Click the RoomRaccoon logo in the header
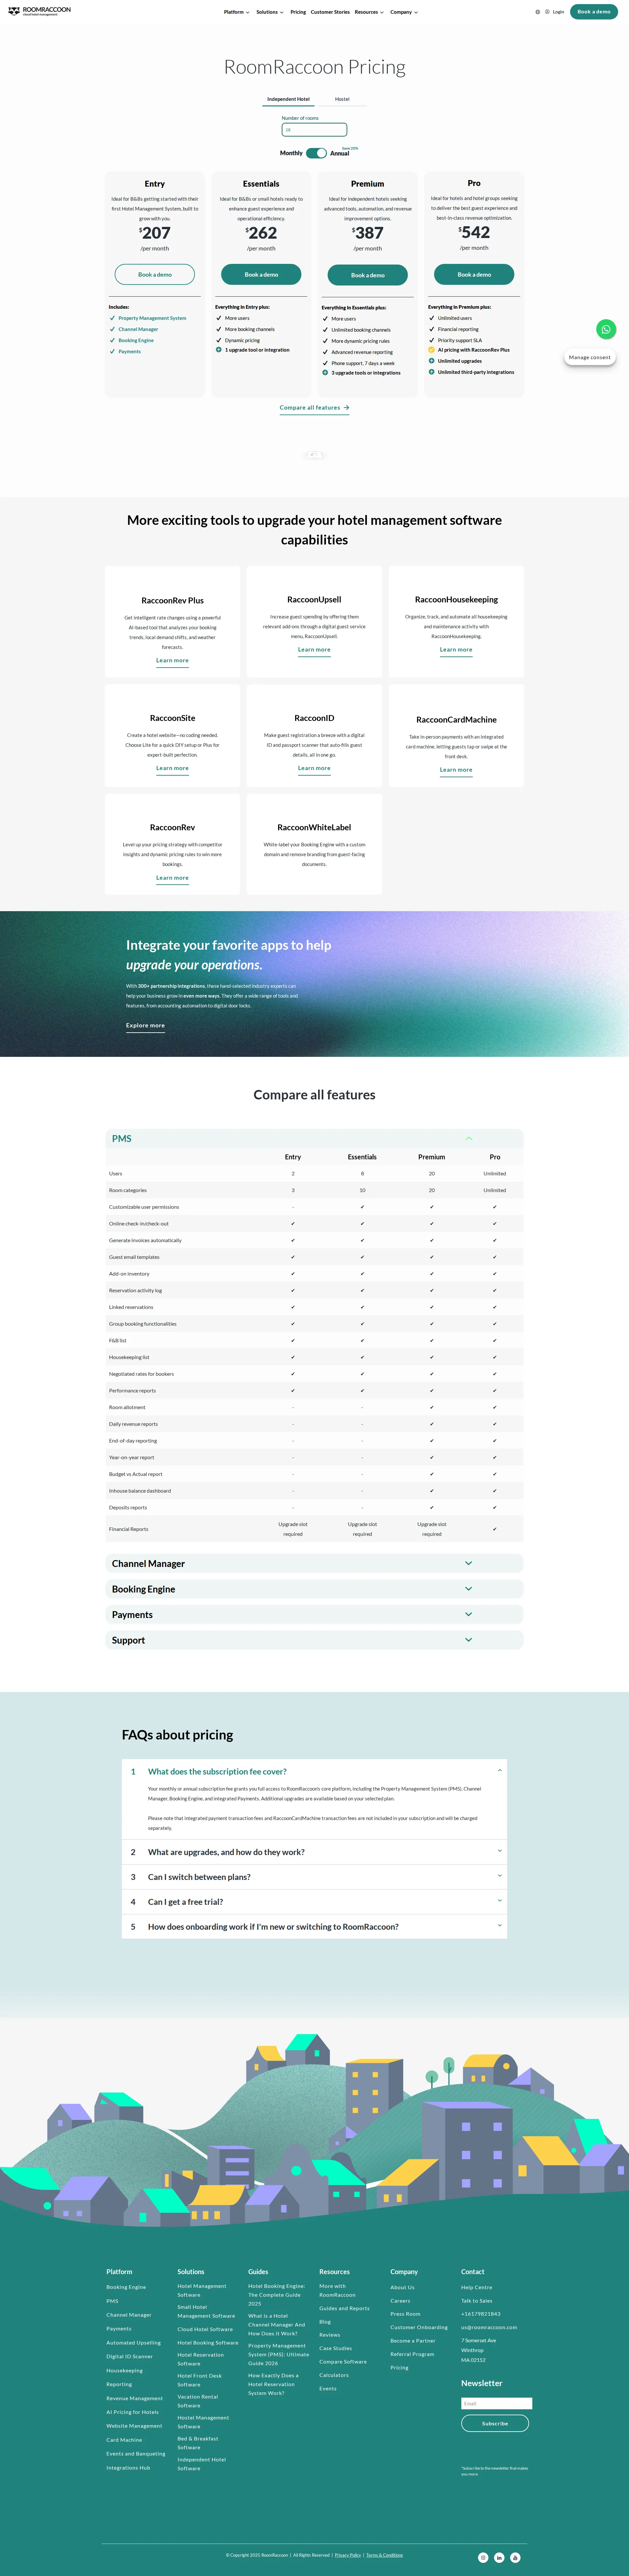This screenshot has width=629, height=2576. tap(40, 11)
